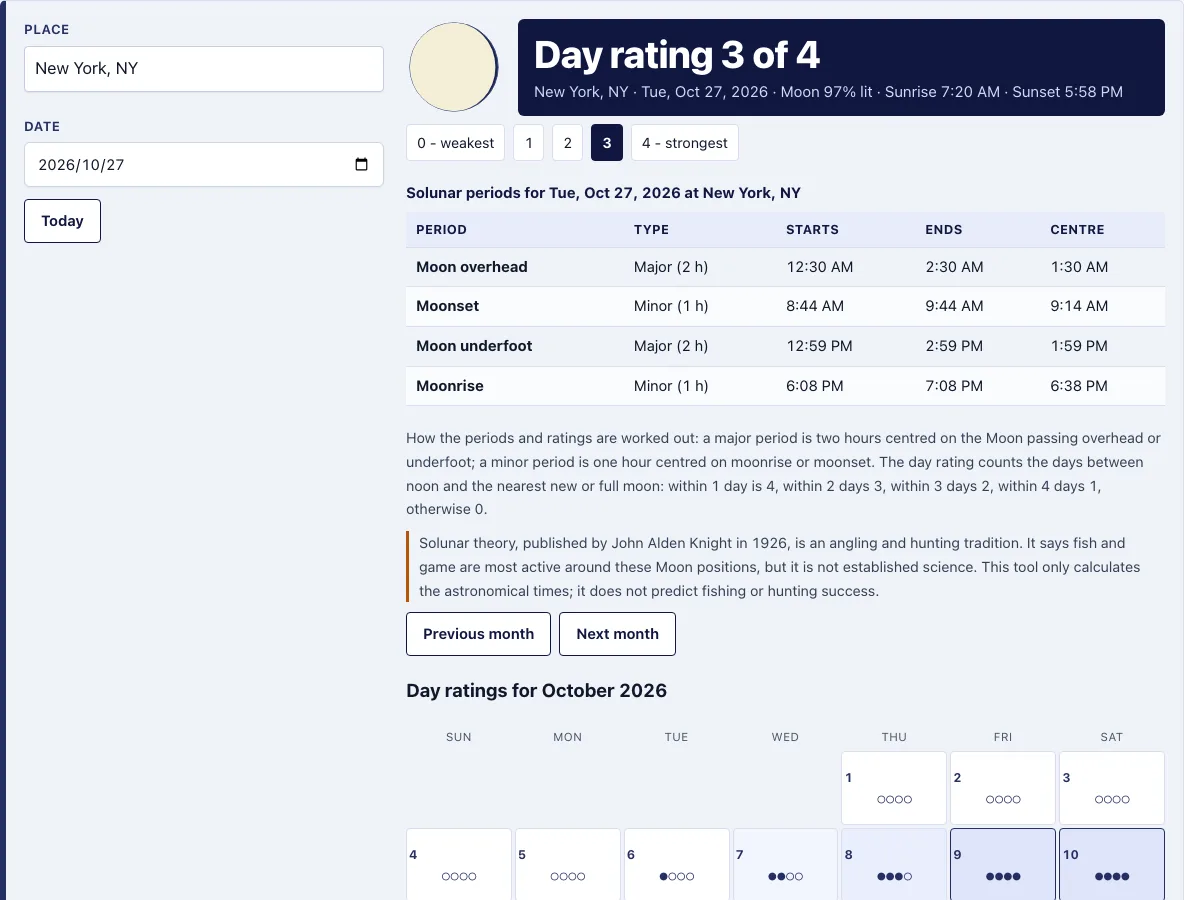Click the moon phase illustration

coord(453,67)
